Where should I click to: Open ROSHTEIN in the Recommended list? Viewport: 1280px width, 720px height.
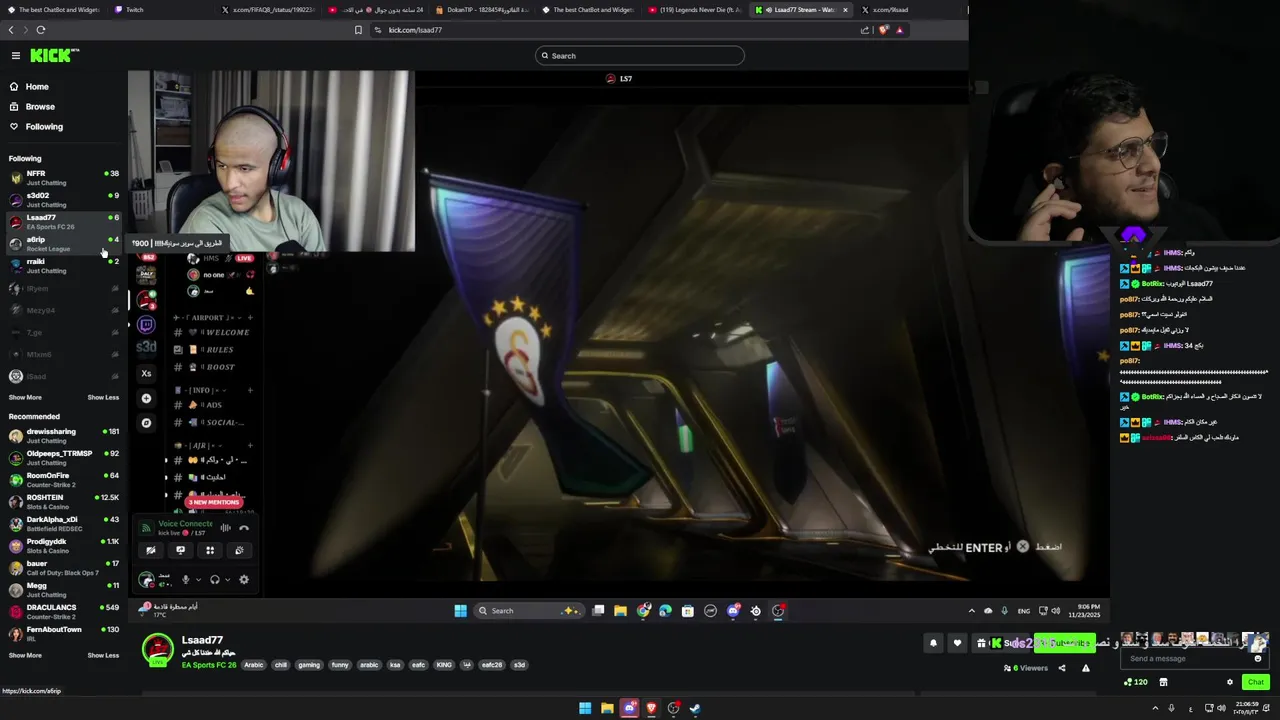tap(63, 502)
